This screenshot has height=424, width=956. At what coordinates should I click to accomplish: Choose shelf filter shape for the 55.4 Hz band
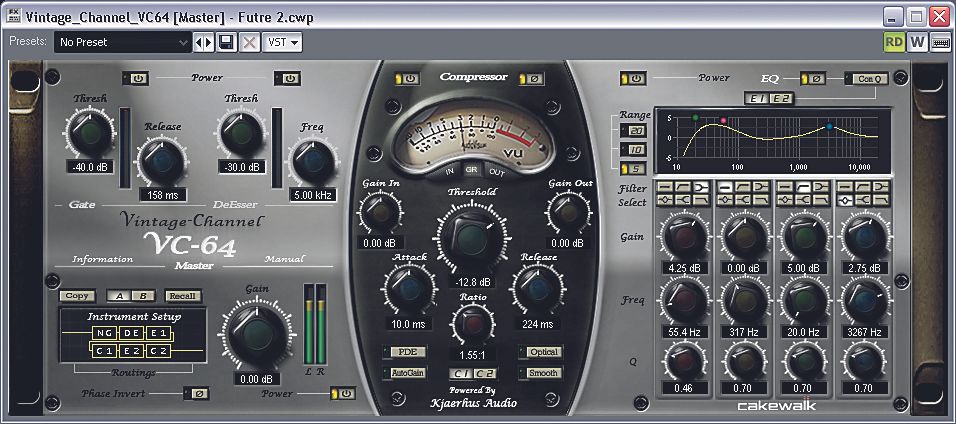(x=683, y=187)
